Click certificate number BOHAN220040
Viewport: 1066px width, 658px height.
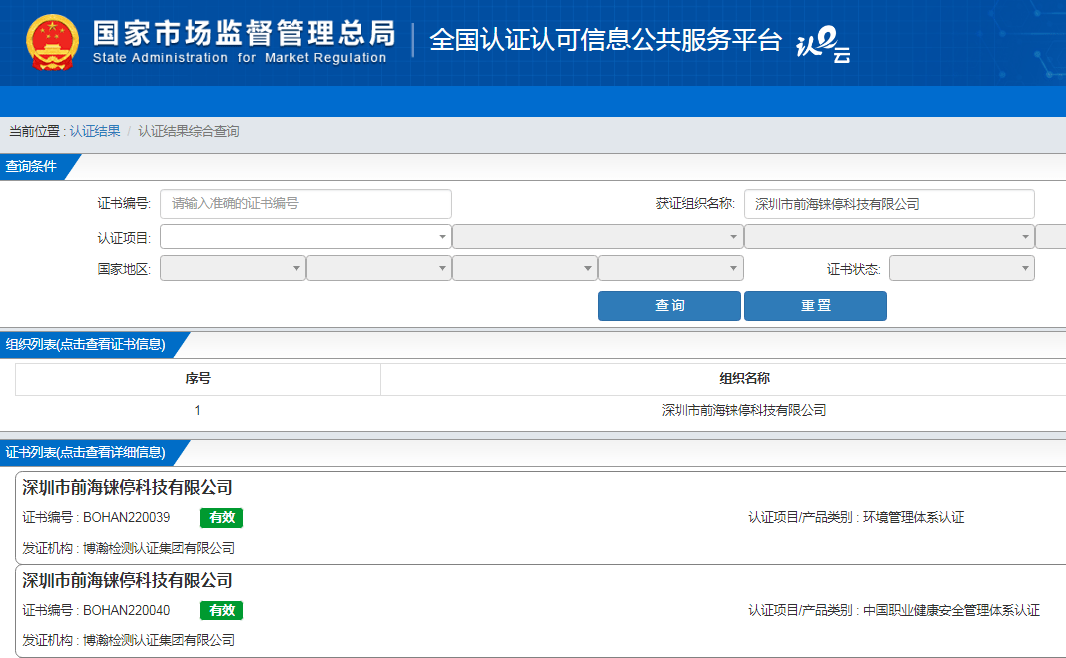(x=126, y=610)
